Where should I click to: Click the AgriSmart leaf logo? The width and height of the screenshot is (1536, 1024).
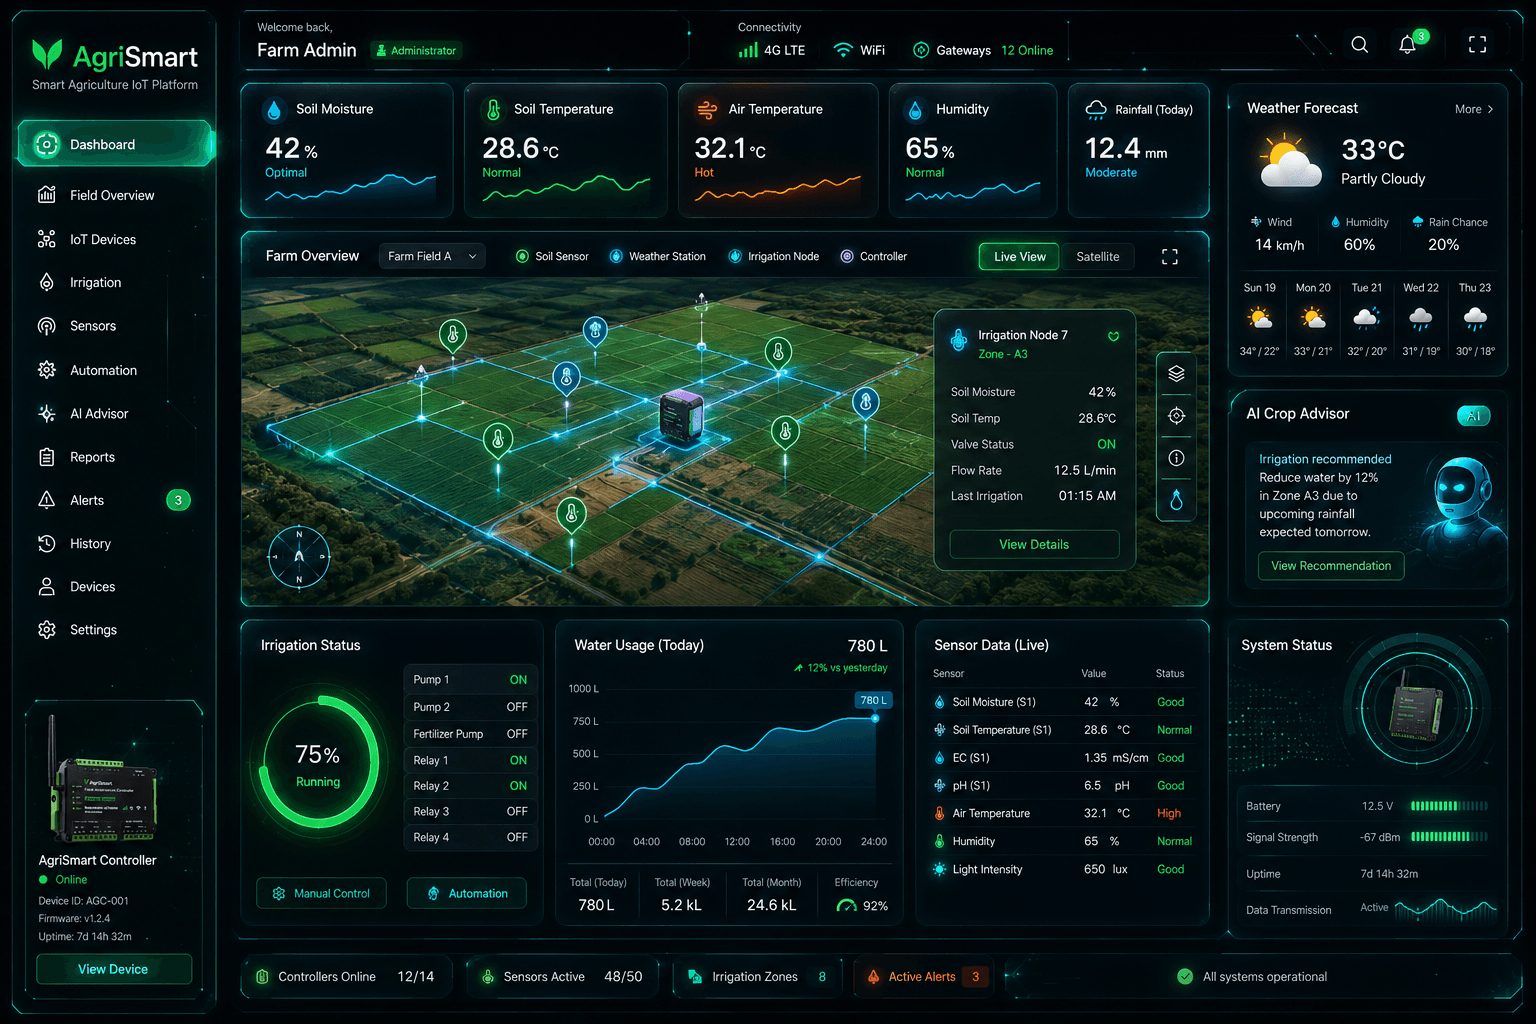pyautogui.click(x=47, y=54)
